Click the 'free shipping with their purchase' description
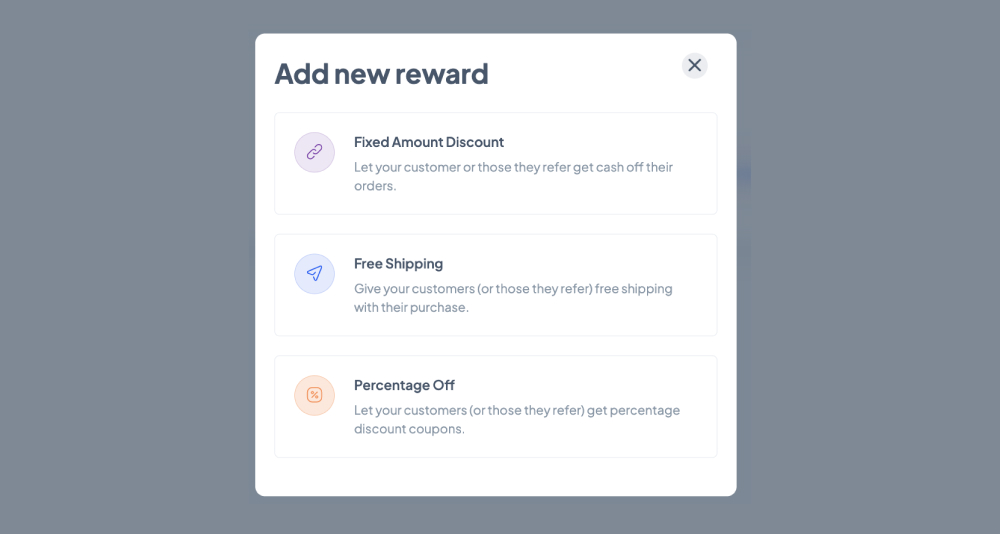The width and height of the screenshot is (1000, 534). [x=513, y=297]
